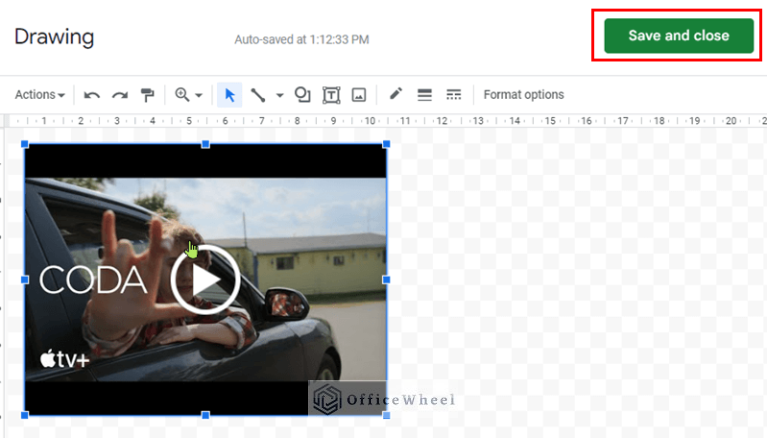Click the bottom-right resize handle of the image
This screenshot has width=767, height=438.
386,415
